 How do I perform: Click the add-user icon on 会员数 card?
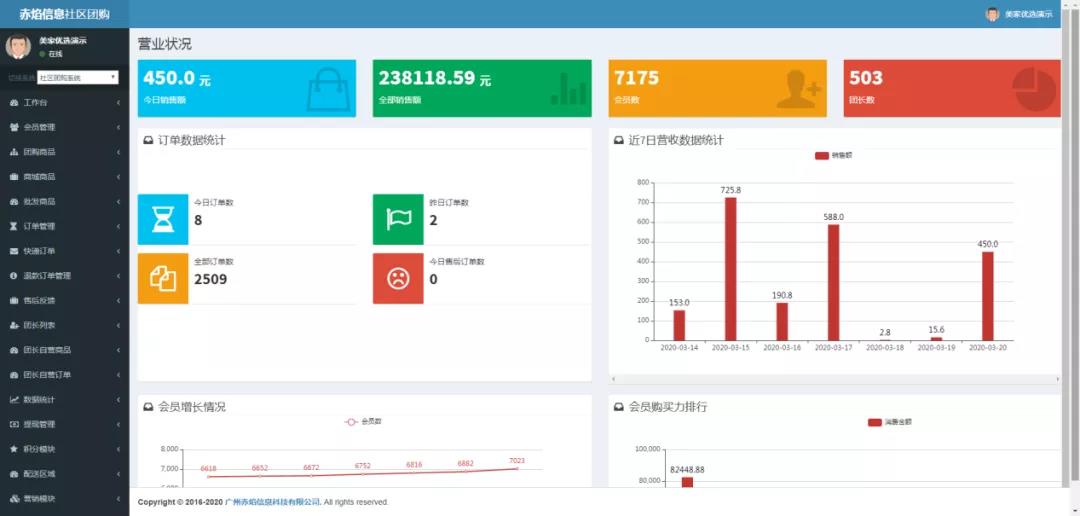pos(798,89)
